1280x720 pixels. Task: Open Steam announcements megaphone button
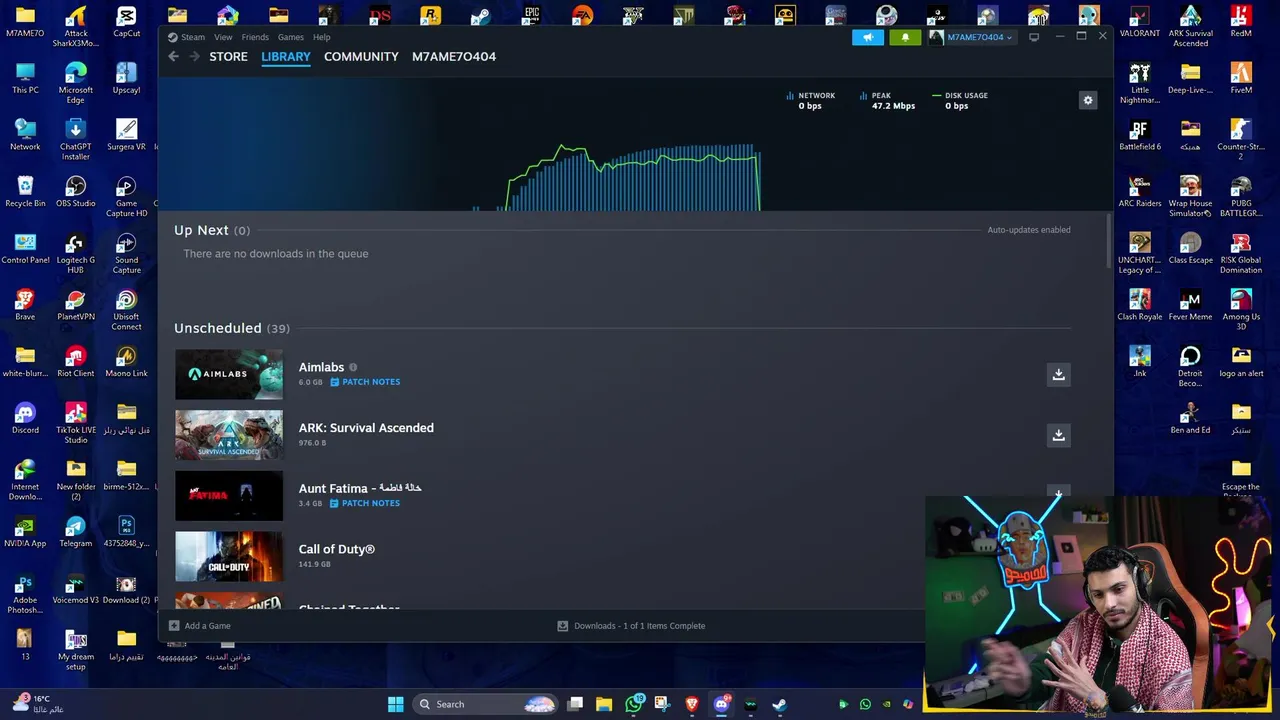pos(868,37)
